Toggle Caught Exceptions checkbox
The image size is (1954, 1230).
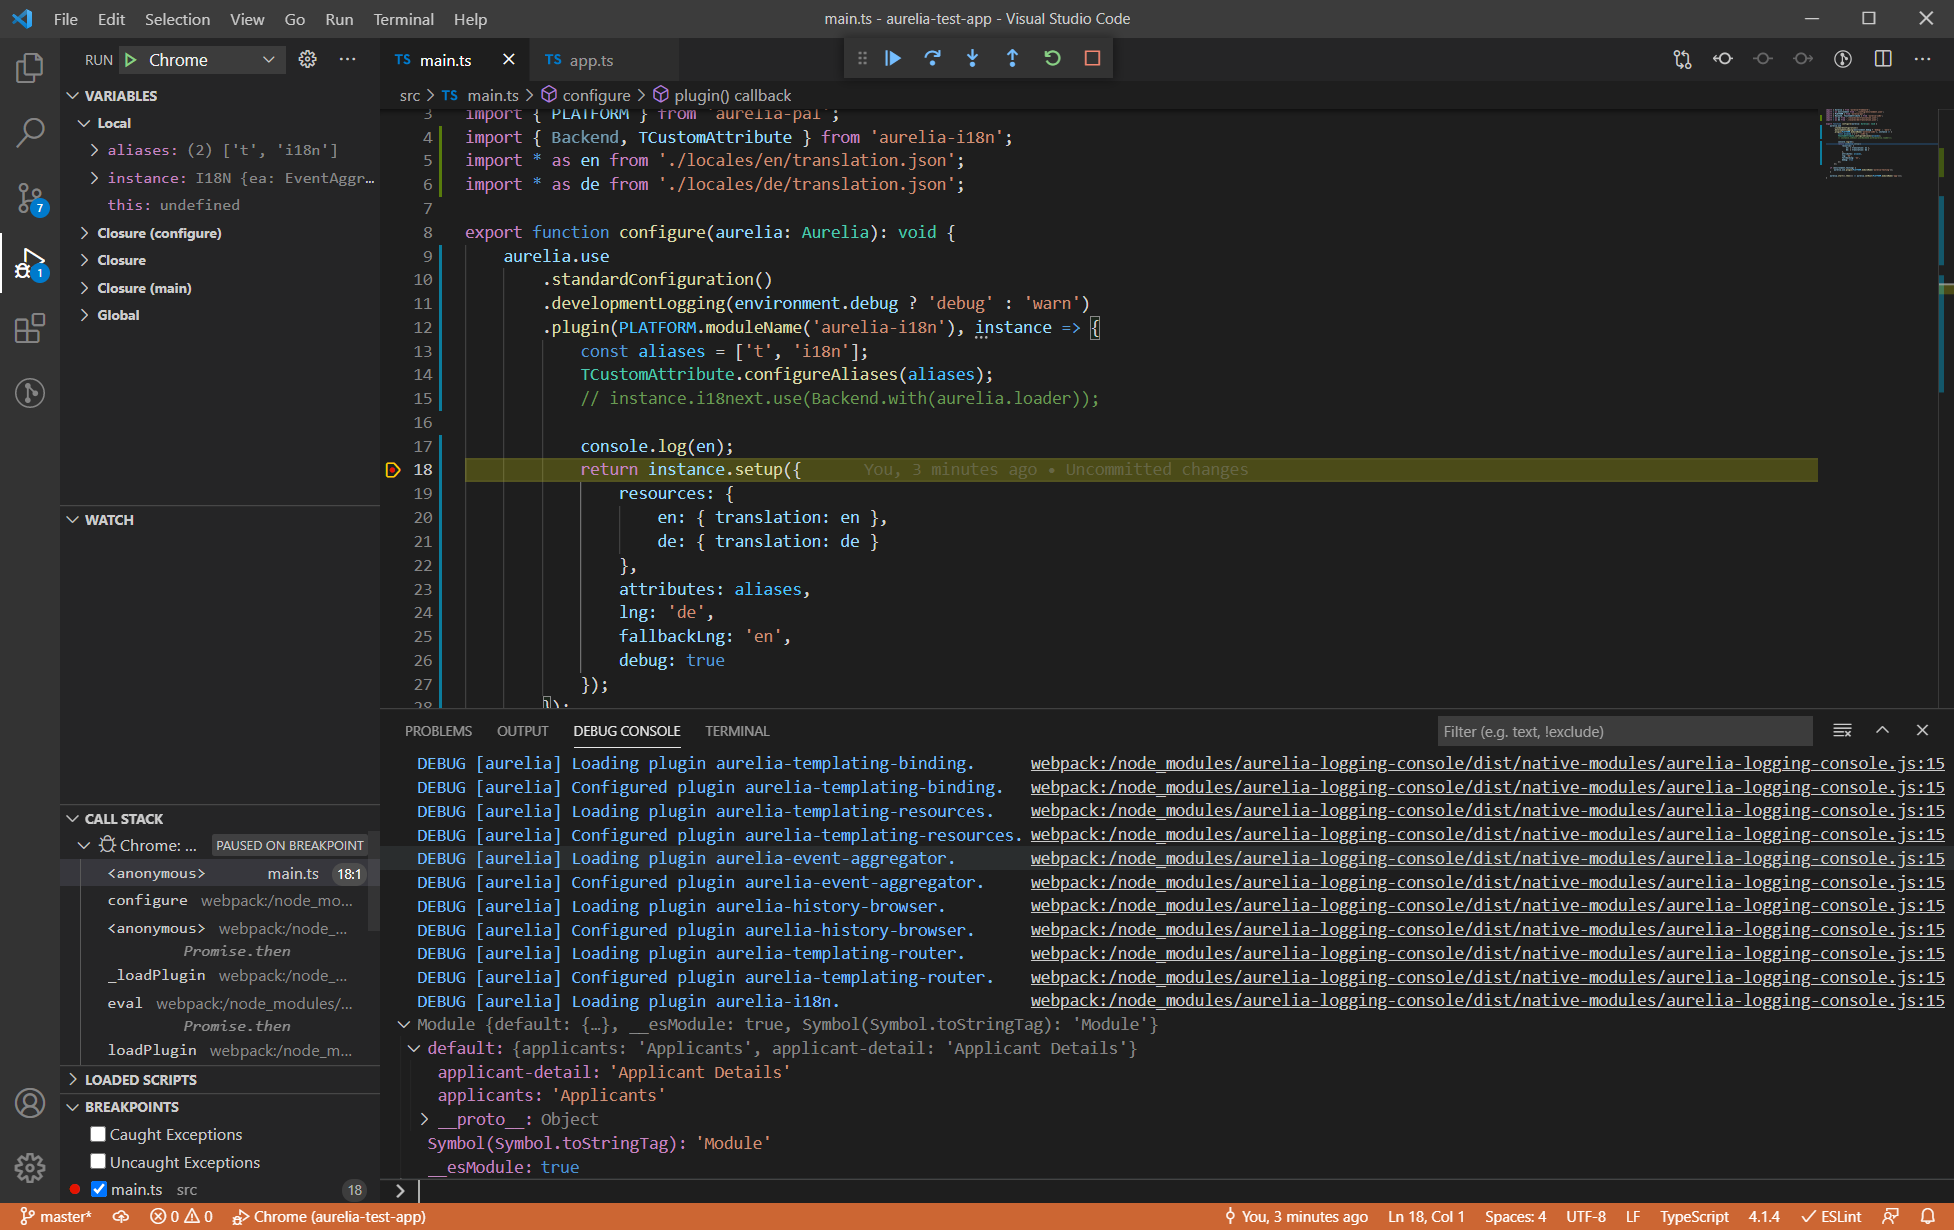click(x=98, y=1134)
